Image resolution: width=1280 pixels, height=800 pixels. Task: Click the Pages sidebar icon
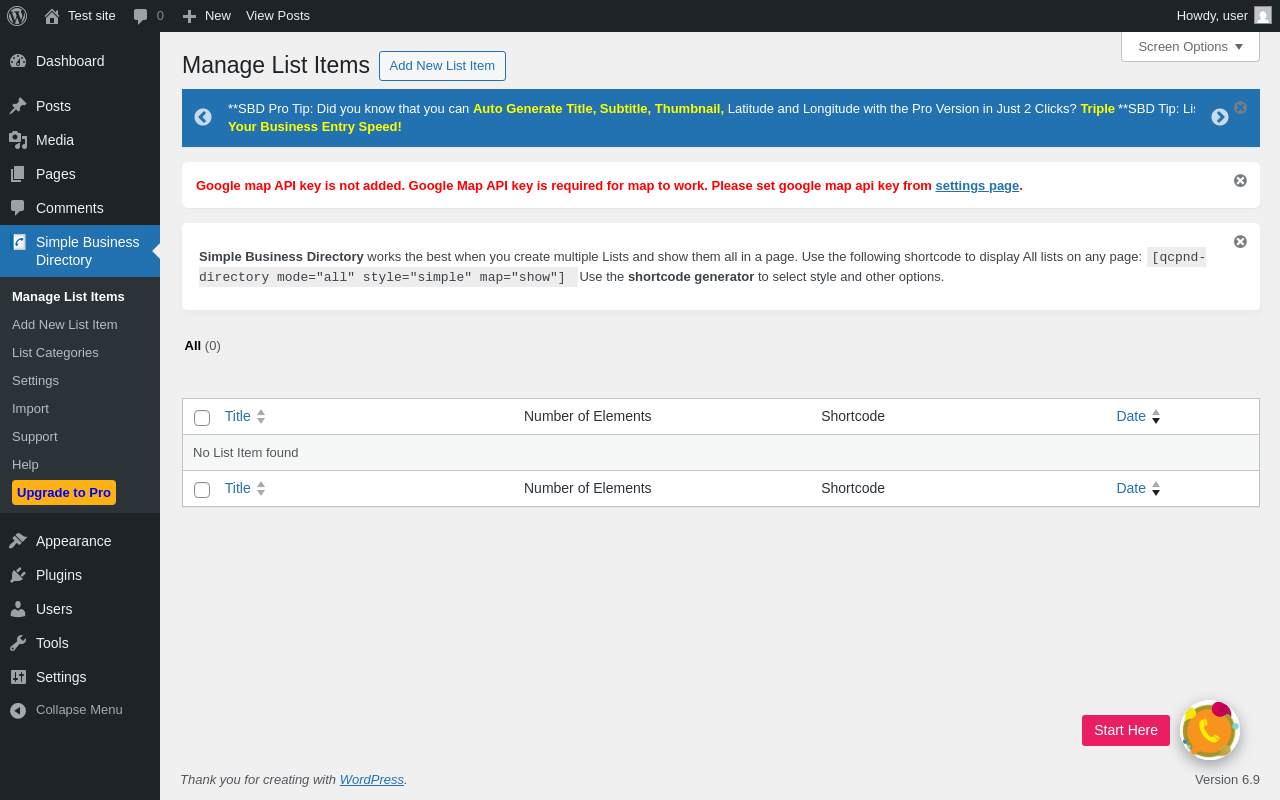click(x=18, y=174)
